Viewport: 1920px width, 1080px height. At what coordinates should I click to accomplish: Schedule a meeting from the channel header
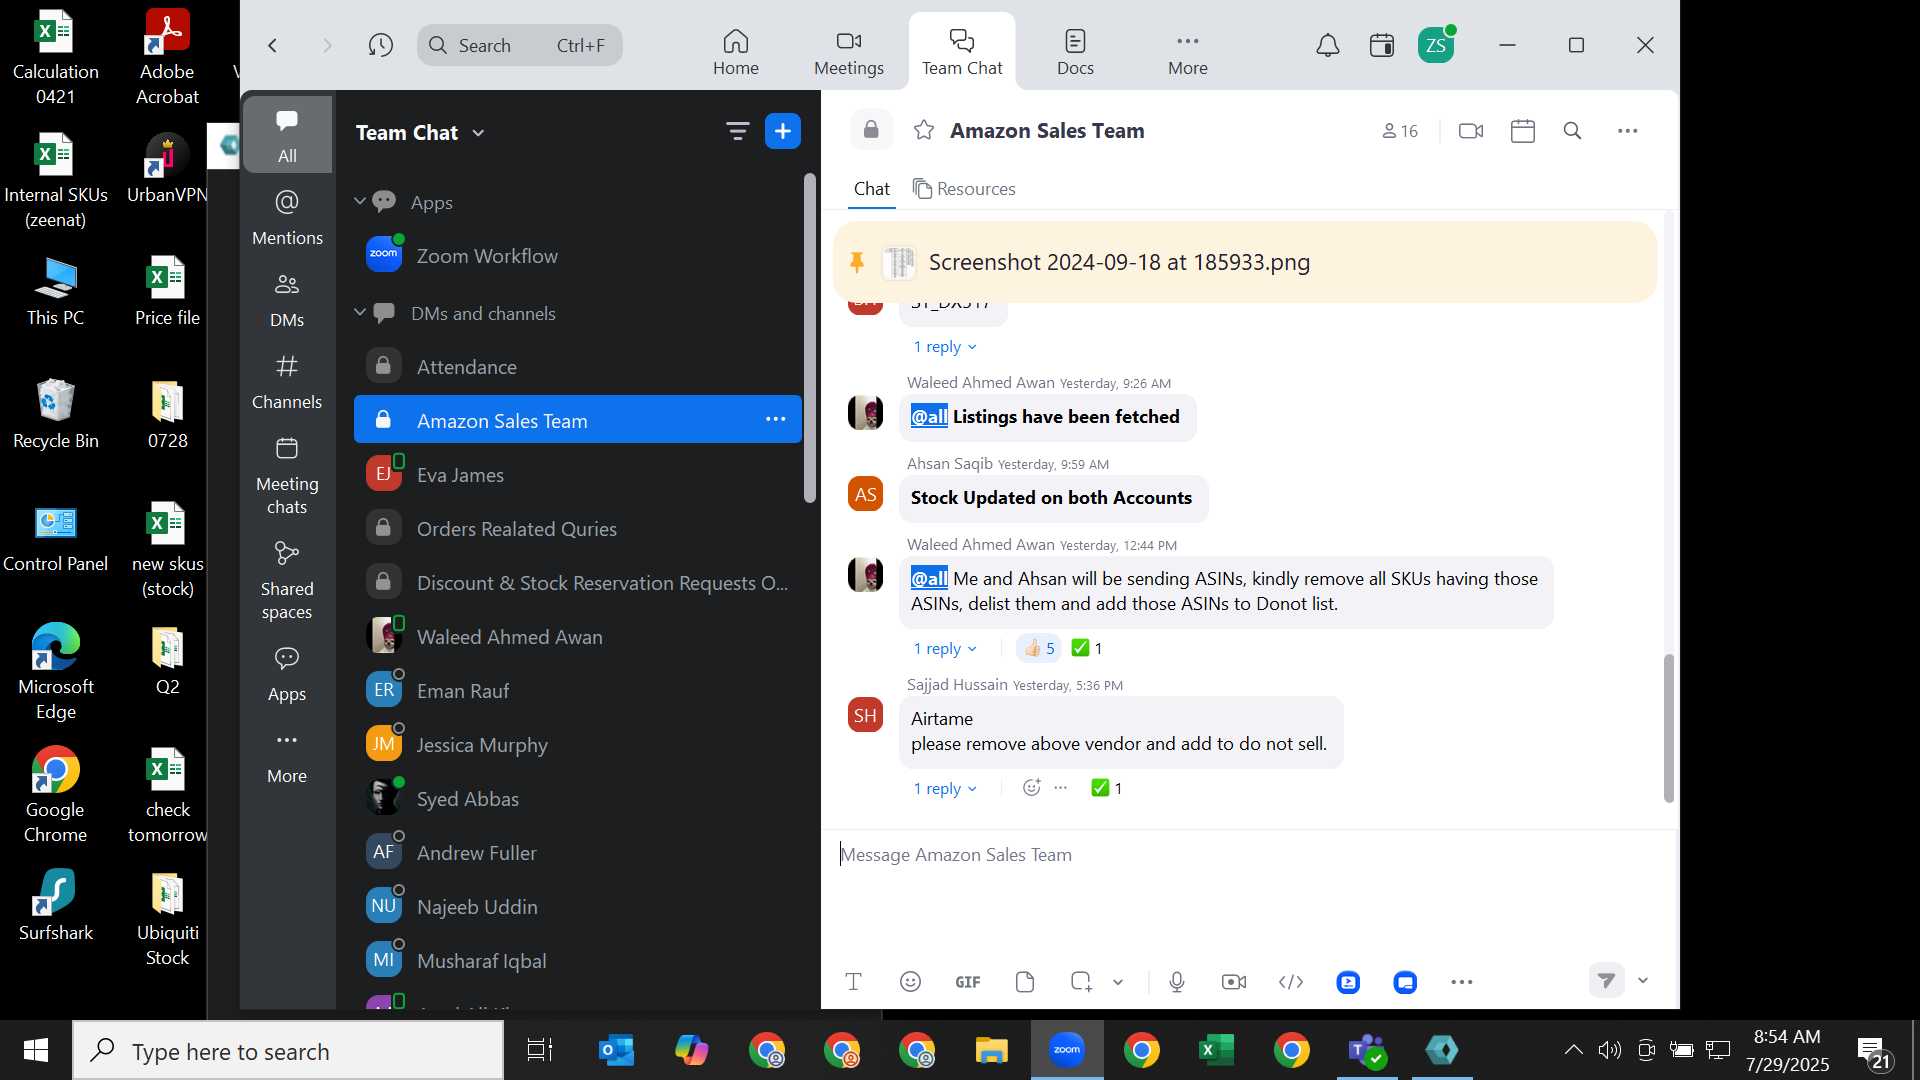1522,131
